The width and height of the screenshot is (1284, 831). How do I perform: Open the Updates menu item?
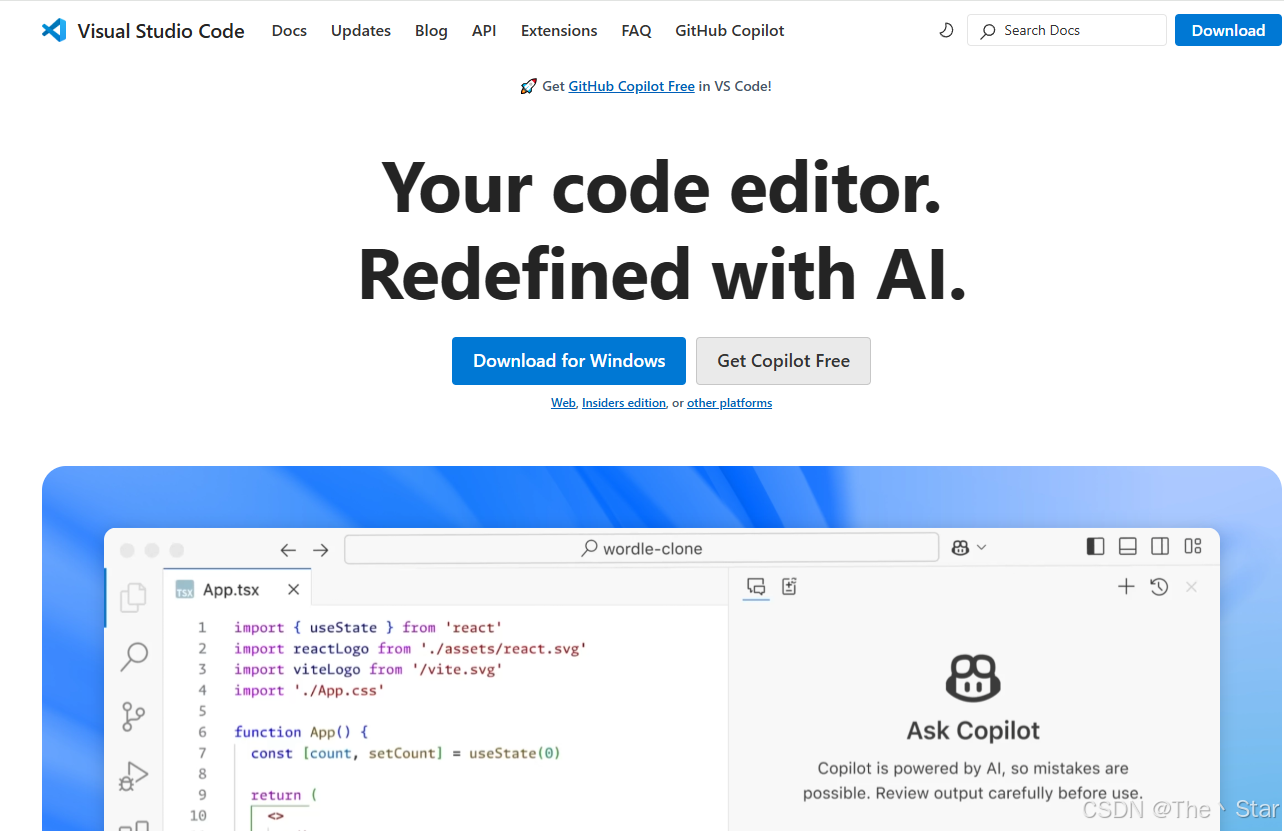(x=361, y=31)
